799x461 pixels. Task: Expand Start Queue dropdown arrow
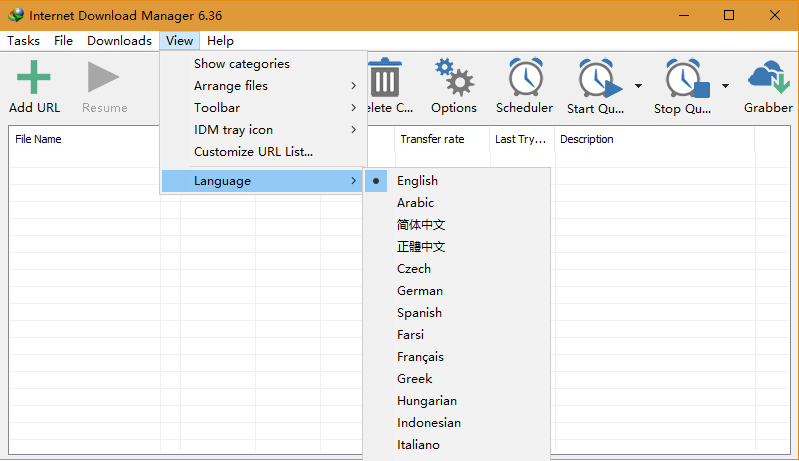point(638,86)
